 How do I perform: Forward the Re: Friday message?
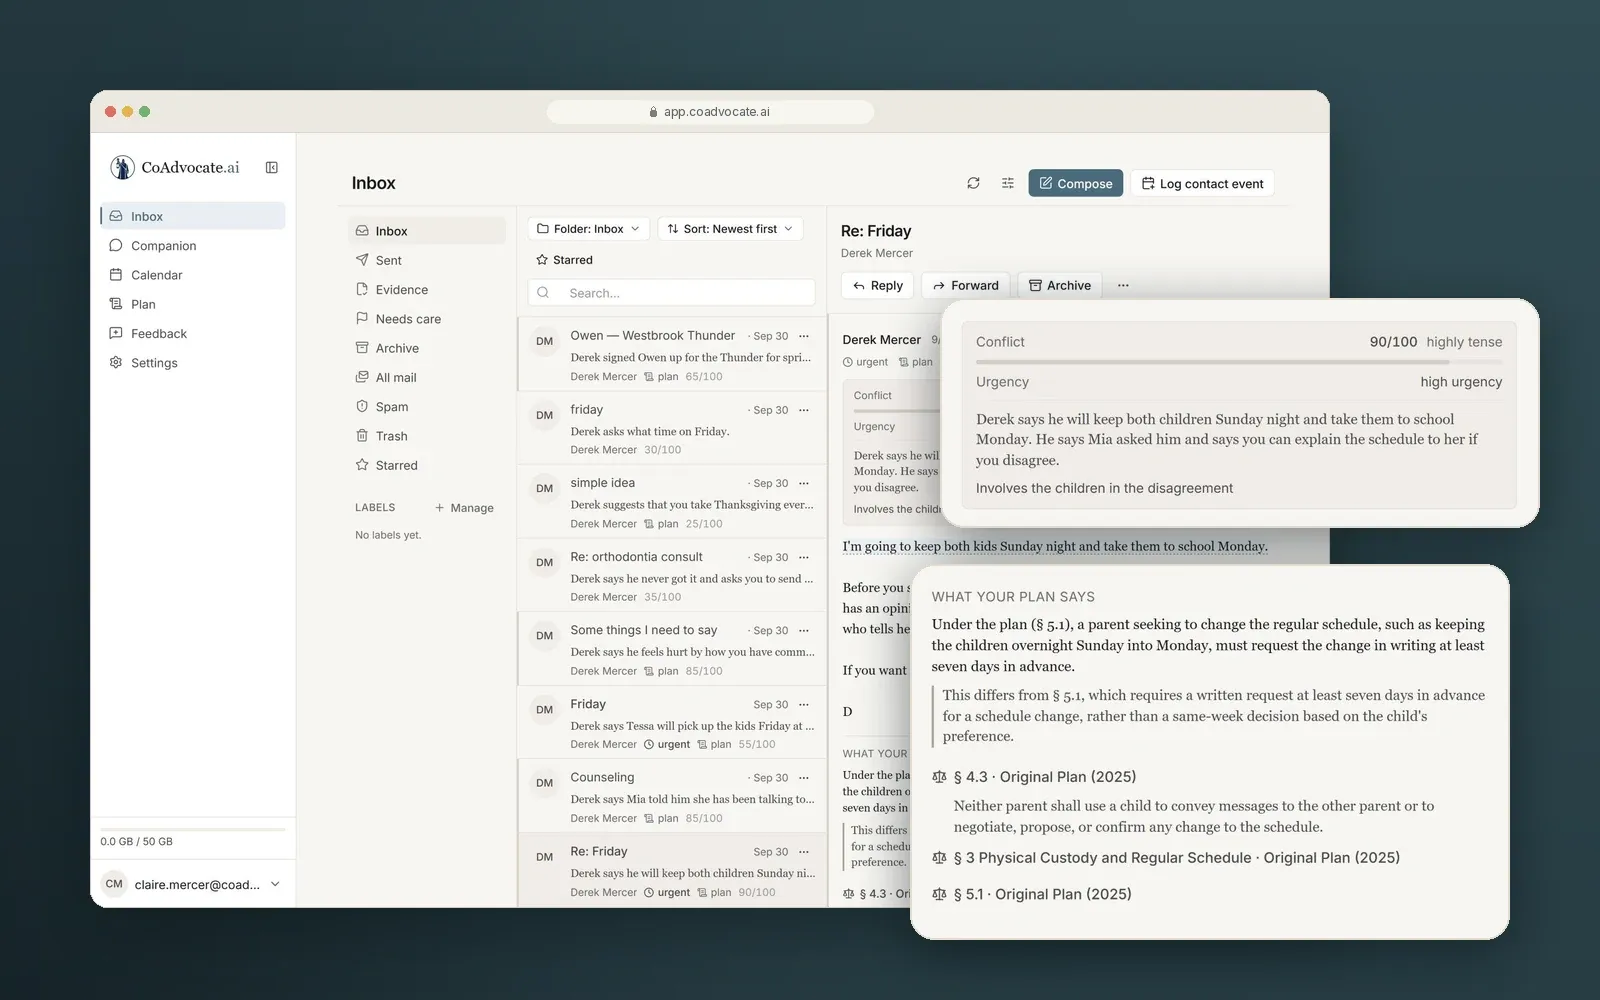[x=965, y=286]
